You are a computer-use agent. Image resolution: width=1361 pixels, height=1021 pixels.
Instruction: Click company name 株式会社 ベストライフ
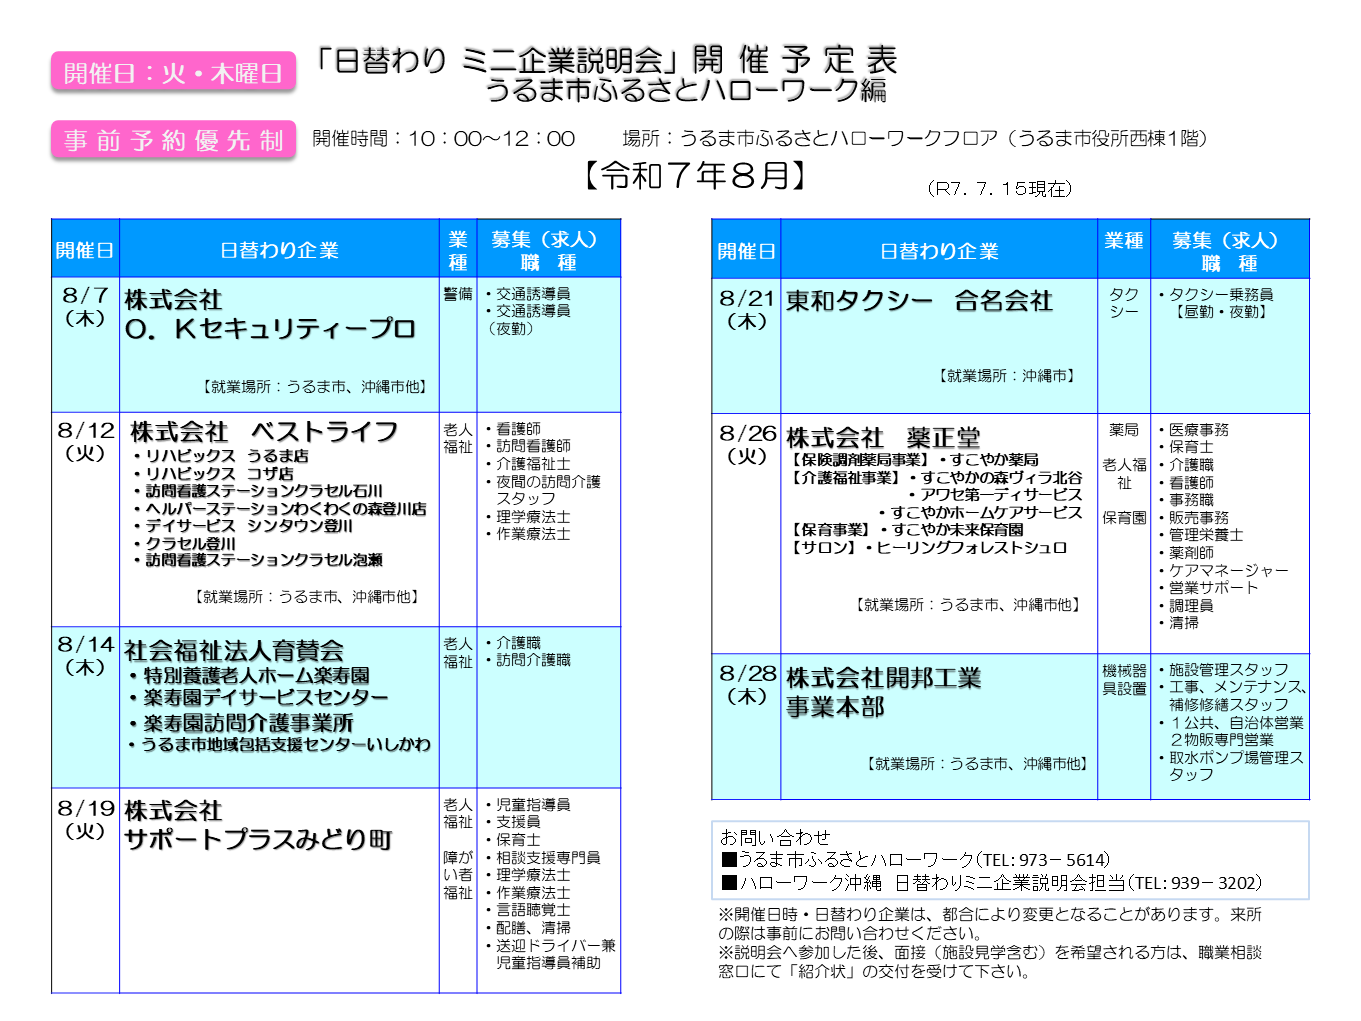[264, 432]
